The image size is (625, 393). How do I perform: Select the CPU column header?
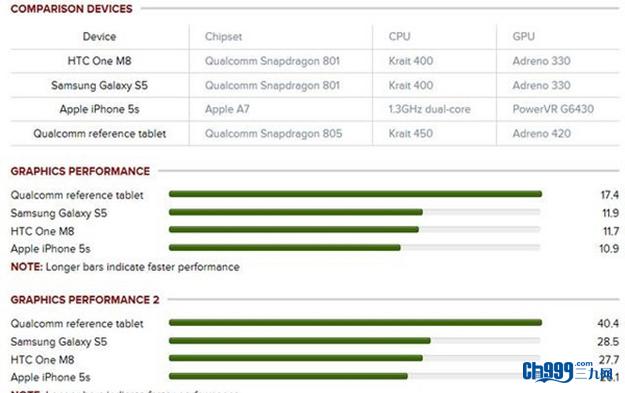click(x=399, y=37)
